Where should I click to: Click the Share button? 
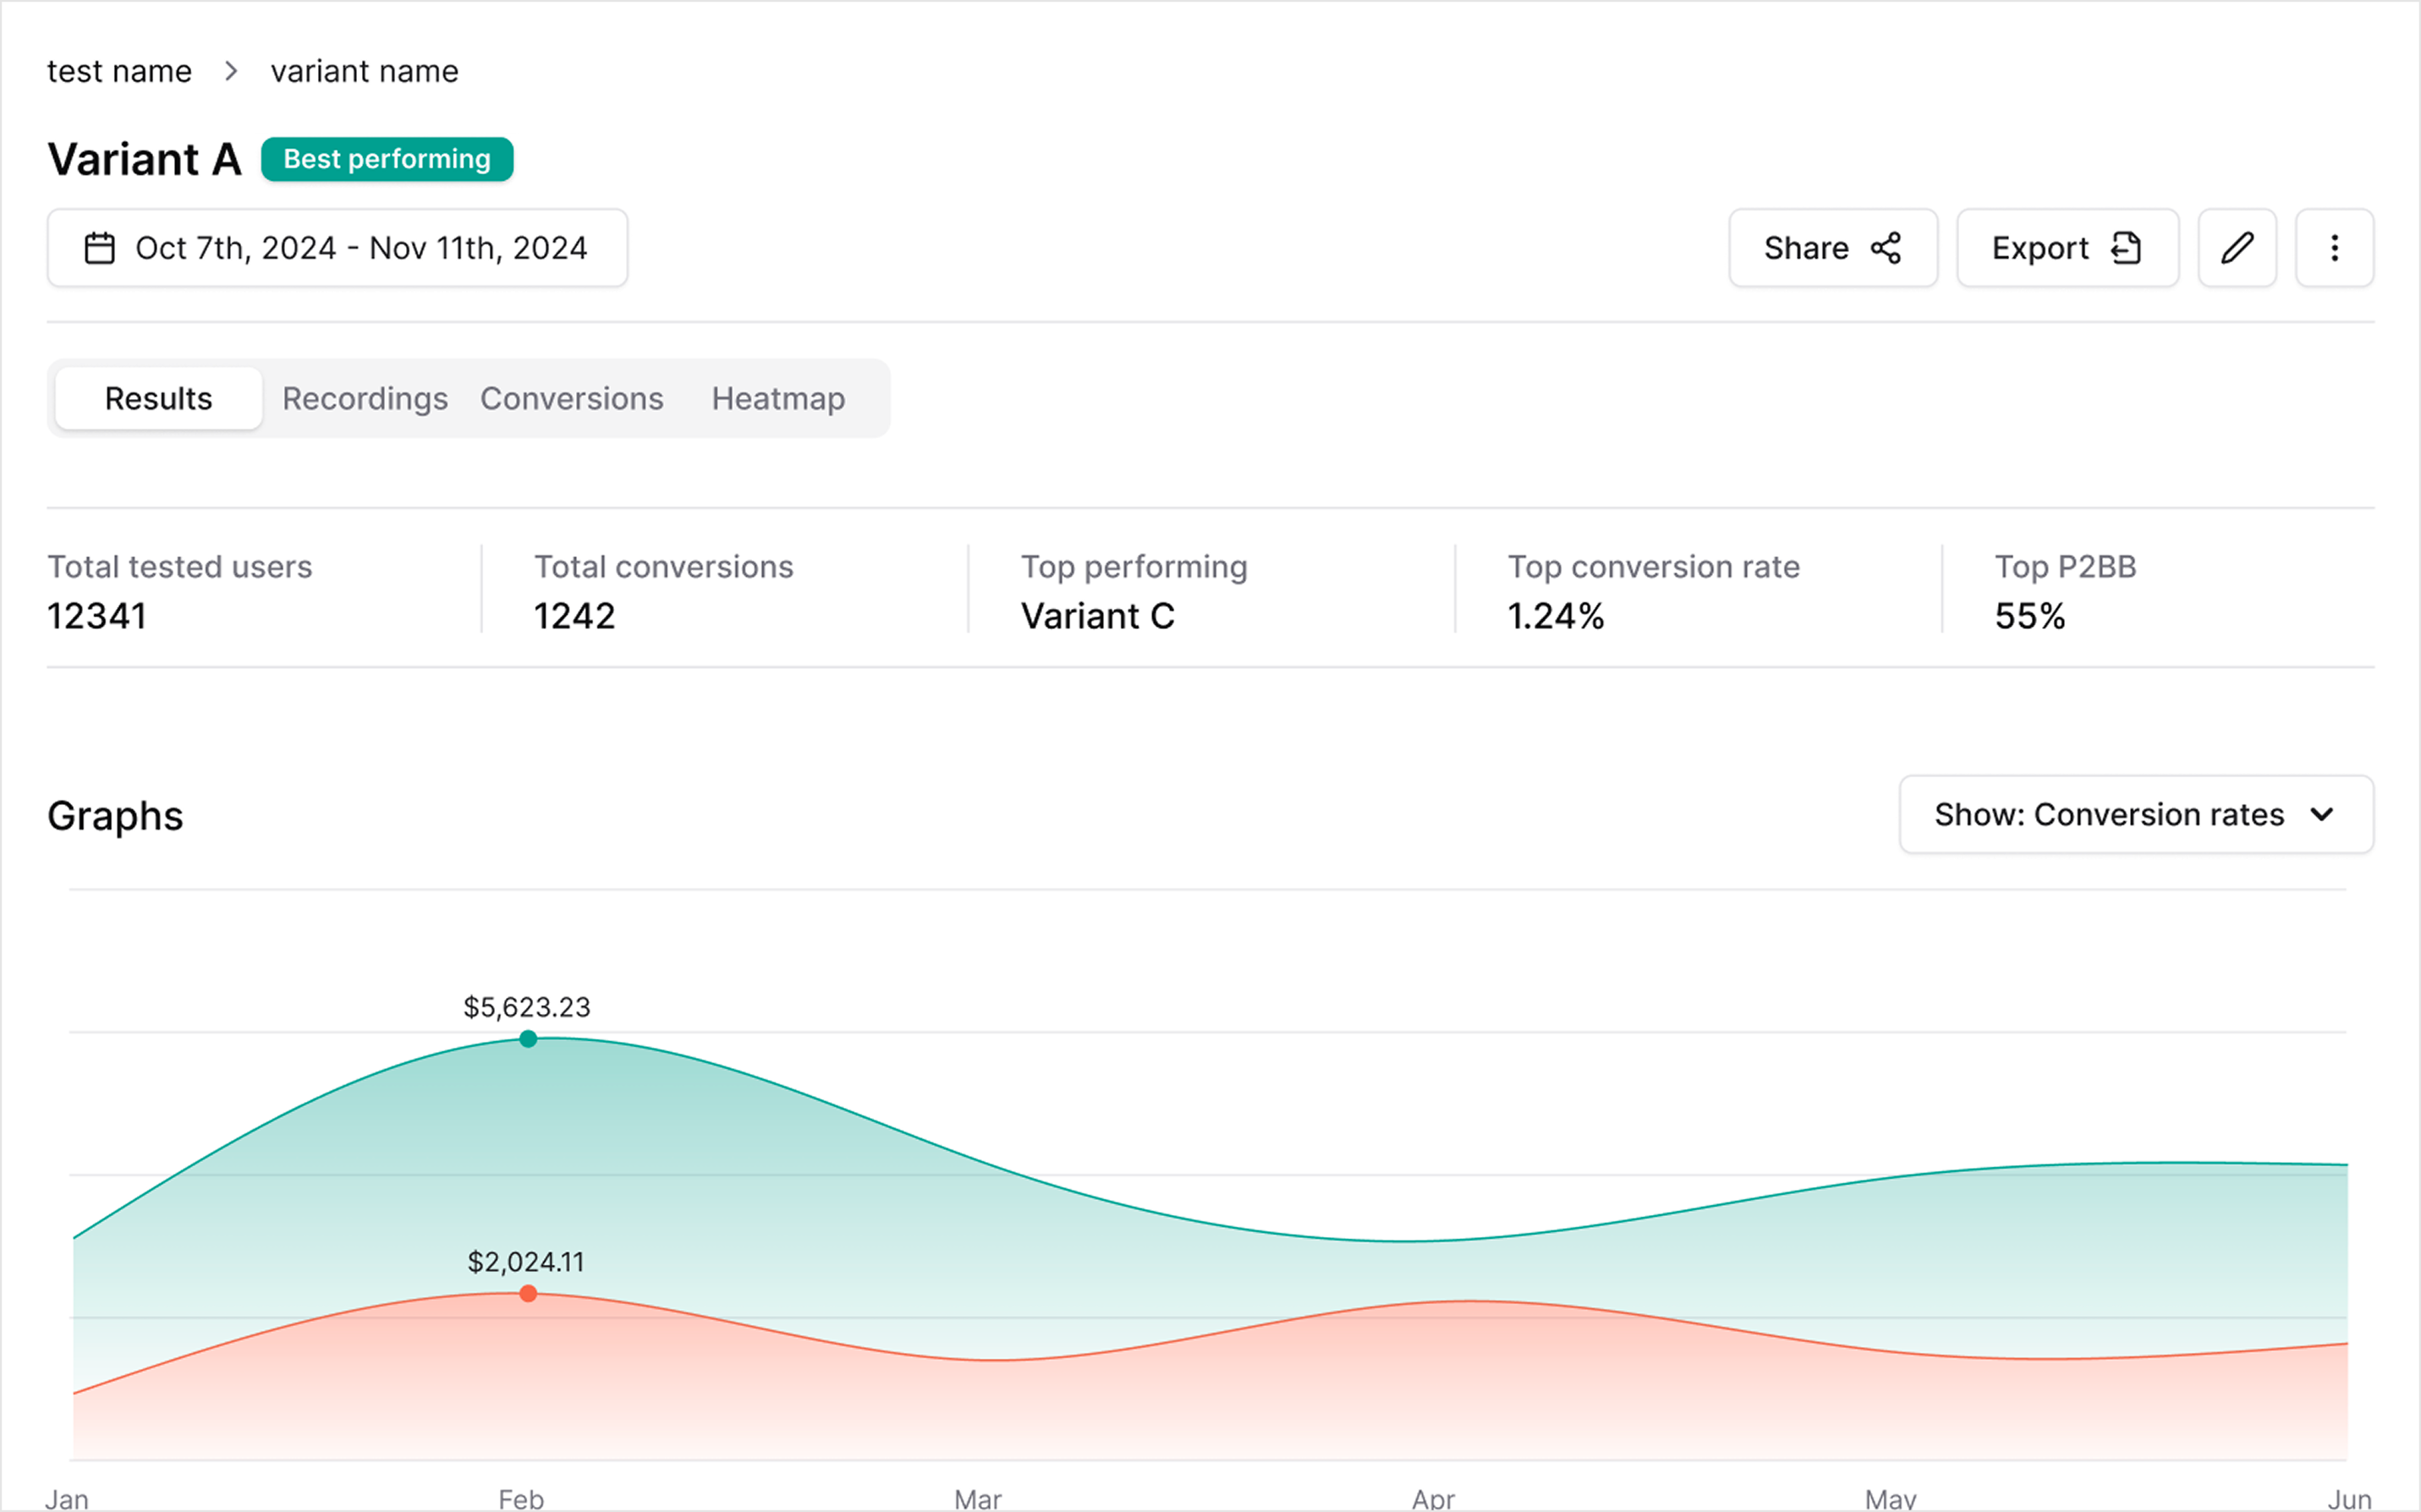click(x=1805, y=248)
